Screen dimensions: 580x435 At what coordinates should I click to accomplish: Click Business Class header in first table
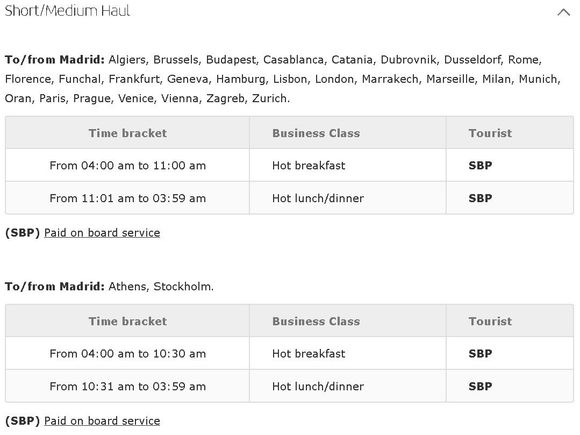316,133
